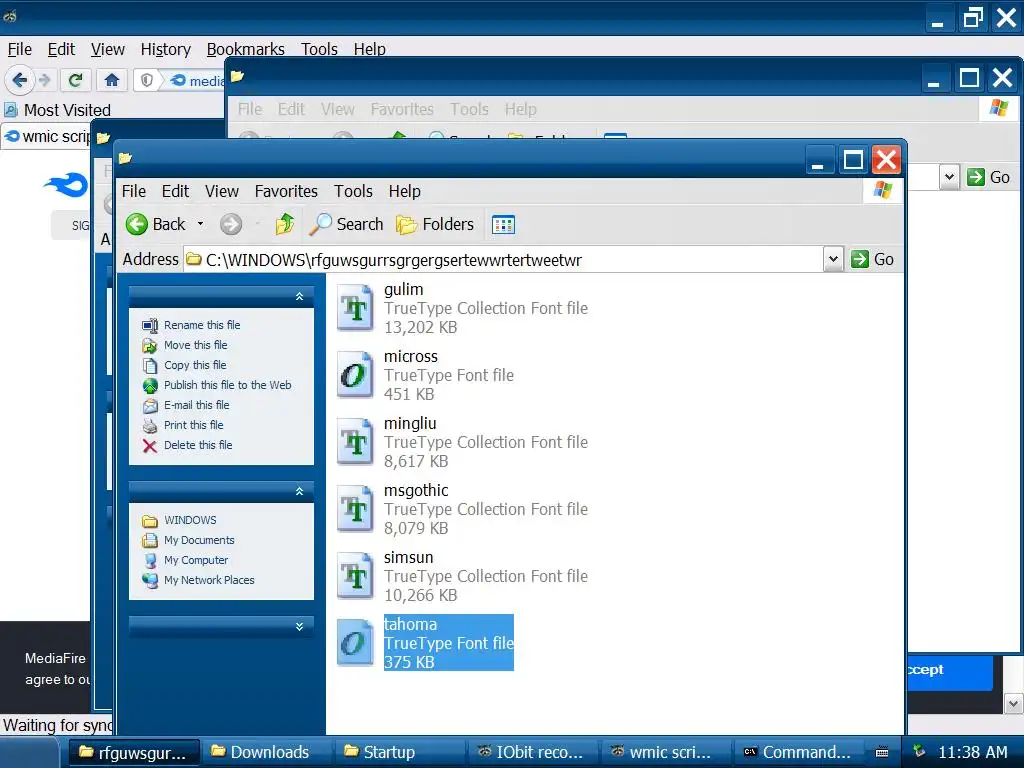Click Publish this file to the Web
This screenshot has height=768, width=1024.
click(227, 385)
